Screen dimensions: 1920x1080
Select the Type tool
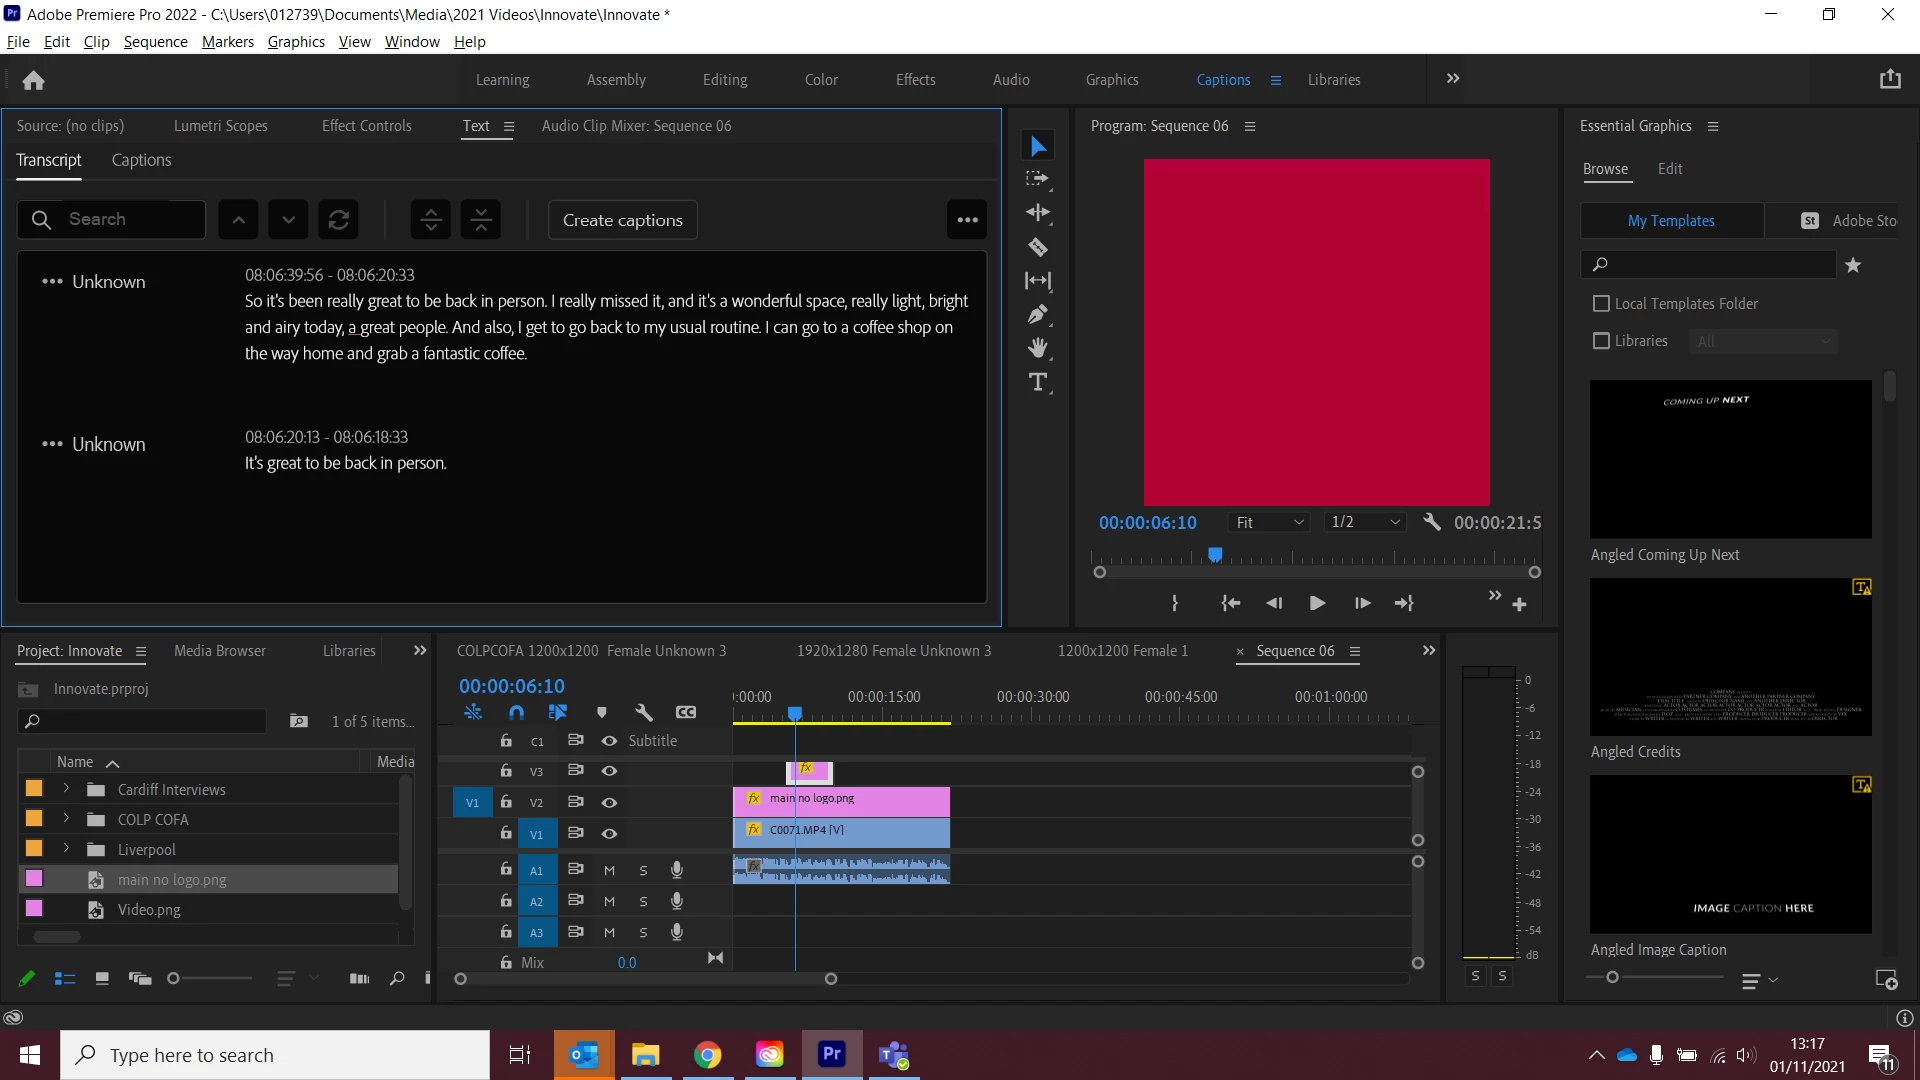pyautogui.click(x=1038, y=382)
